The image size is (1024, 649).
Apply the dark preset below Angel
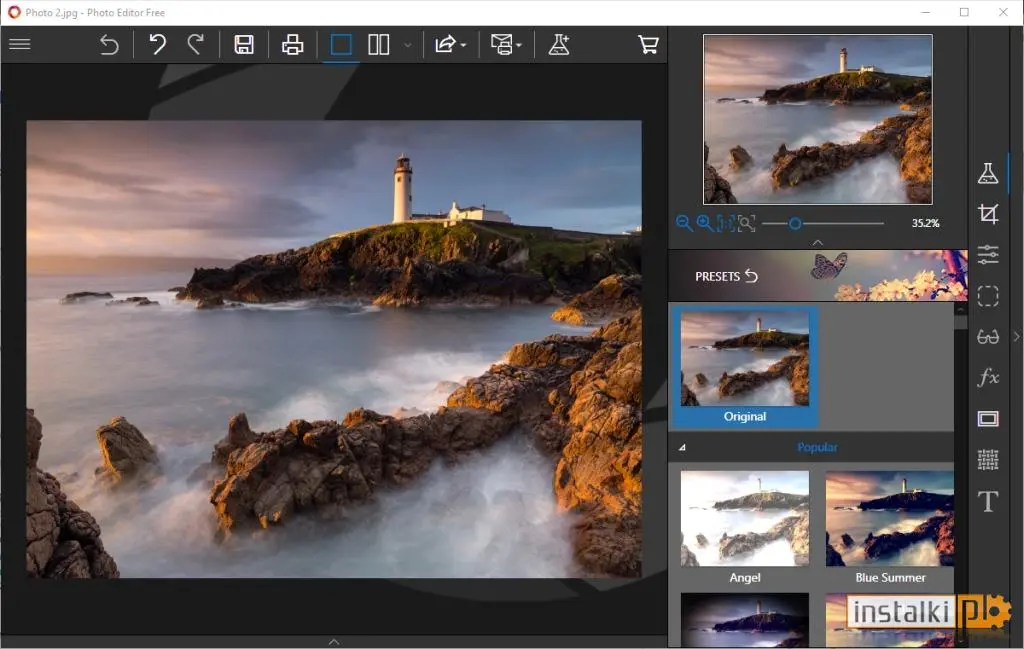click(744, 620)
